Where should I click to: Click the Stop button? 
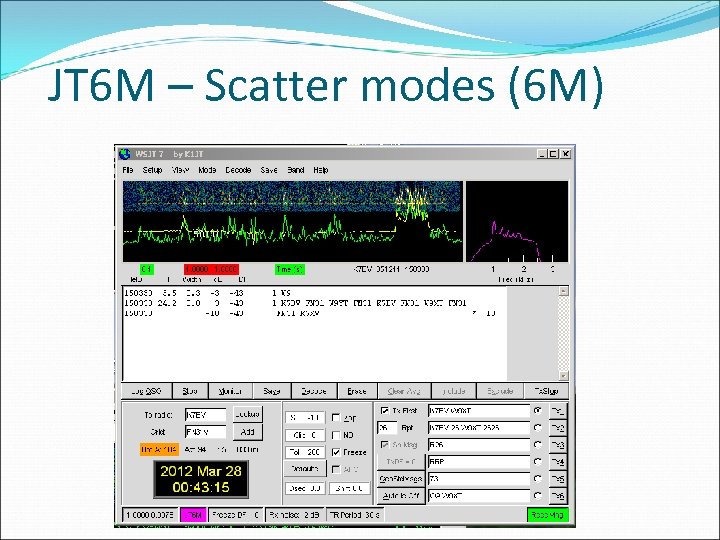(190, 391)
